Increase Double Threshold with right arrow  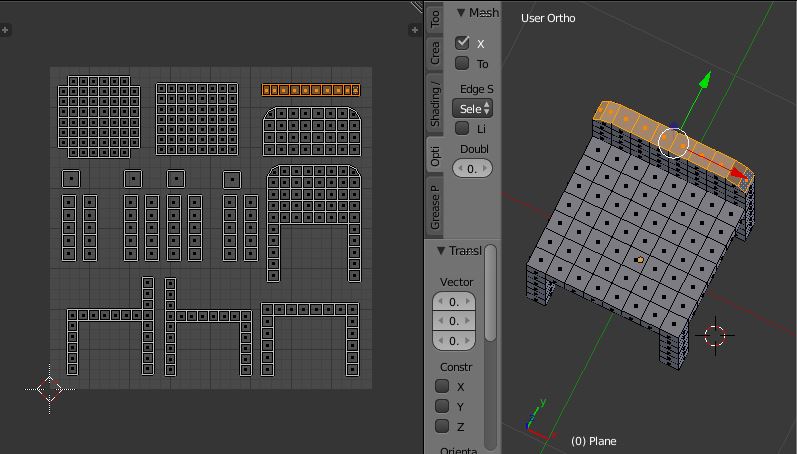point(485,168)
